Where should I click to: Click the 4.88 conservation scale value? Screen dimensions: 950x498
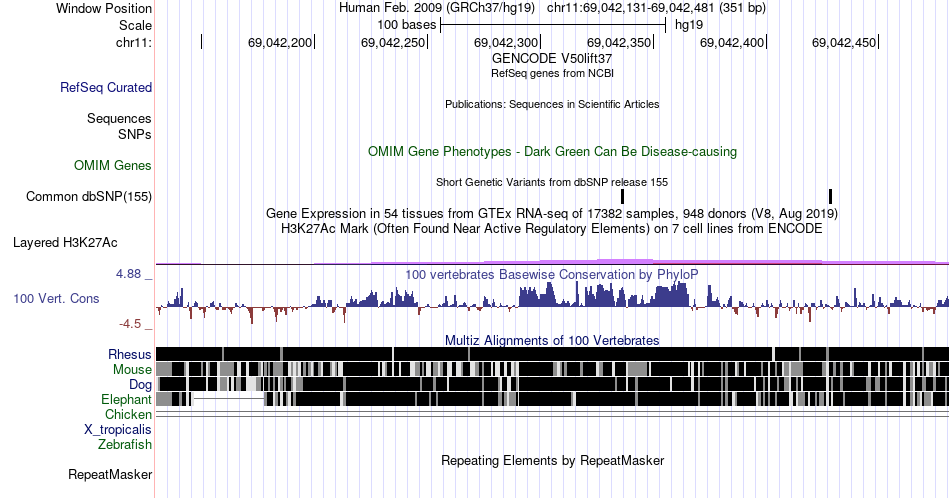click(128, 274)
